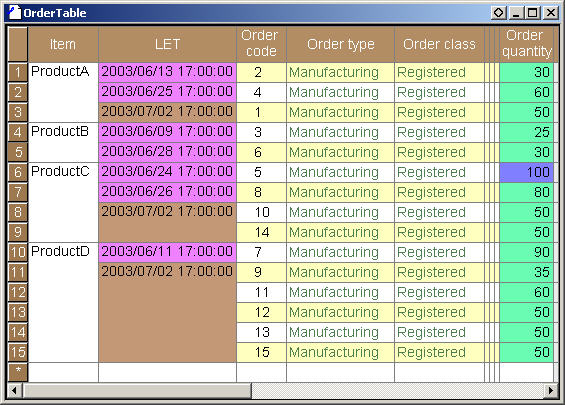Viewport: 565px width, 405px height.
Task: Click the left scroll arrow
Action: (x=14, y=391)
